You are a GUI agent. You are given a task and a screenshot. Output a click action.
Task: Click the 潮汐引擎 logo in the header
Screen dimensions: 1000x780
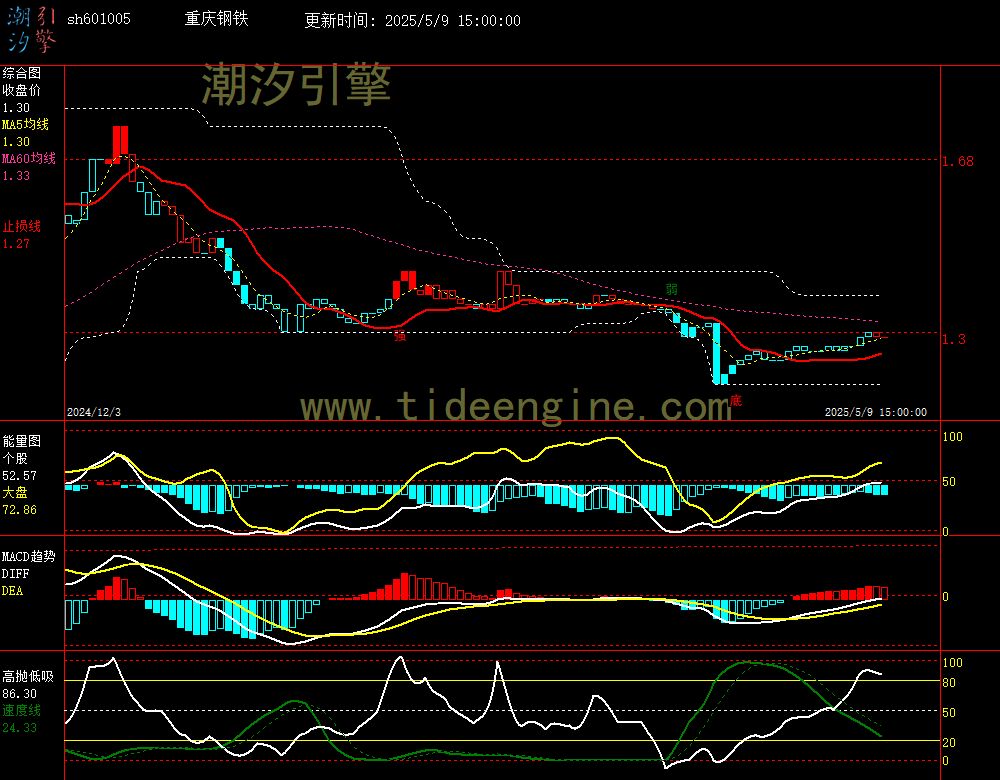[x=32, y=29]
